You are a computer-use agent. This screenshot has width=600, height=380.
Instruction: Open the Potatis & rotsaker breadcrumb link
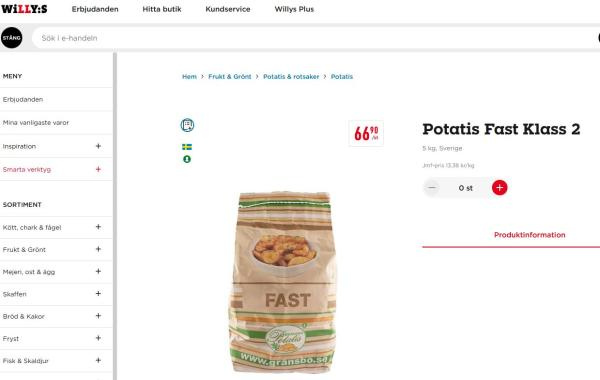pyautogui.click(x=291, y=77)
